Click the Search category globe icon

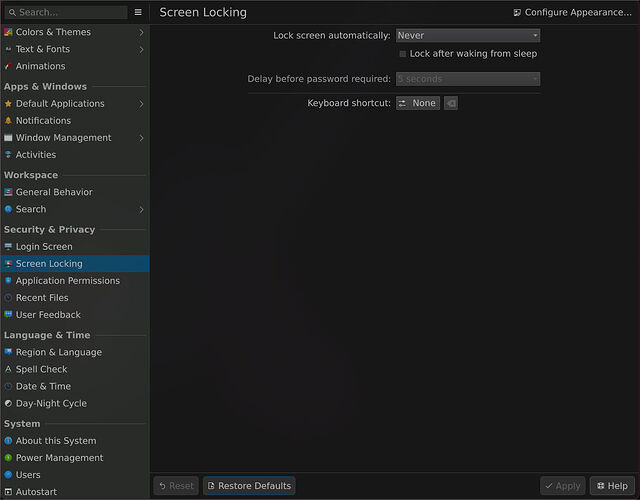coord(8,209)
